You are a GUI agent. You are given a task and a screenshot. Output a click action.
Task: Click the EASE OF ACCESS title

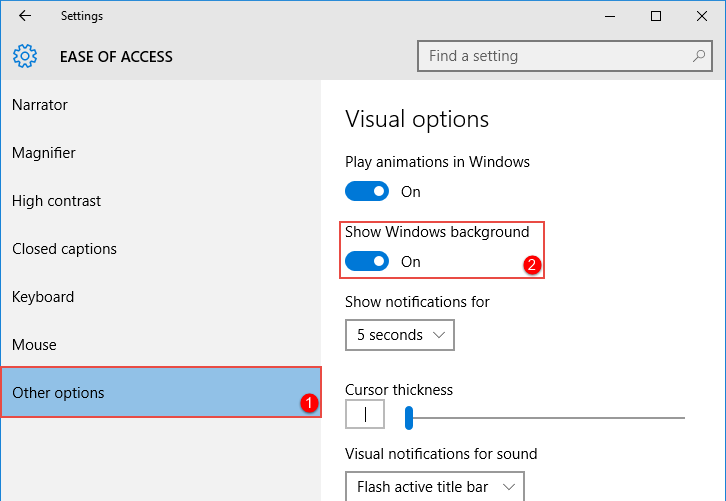116,56
